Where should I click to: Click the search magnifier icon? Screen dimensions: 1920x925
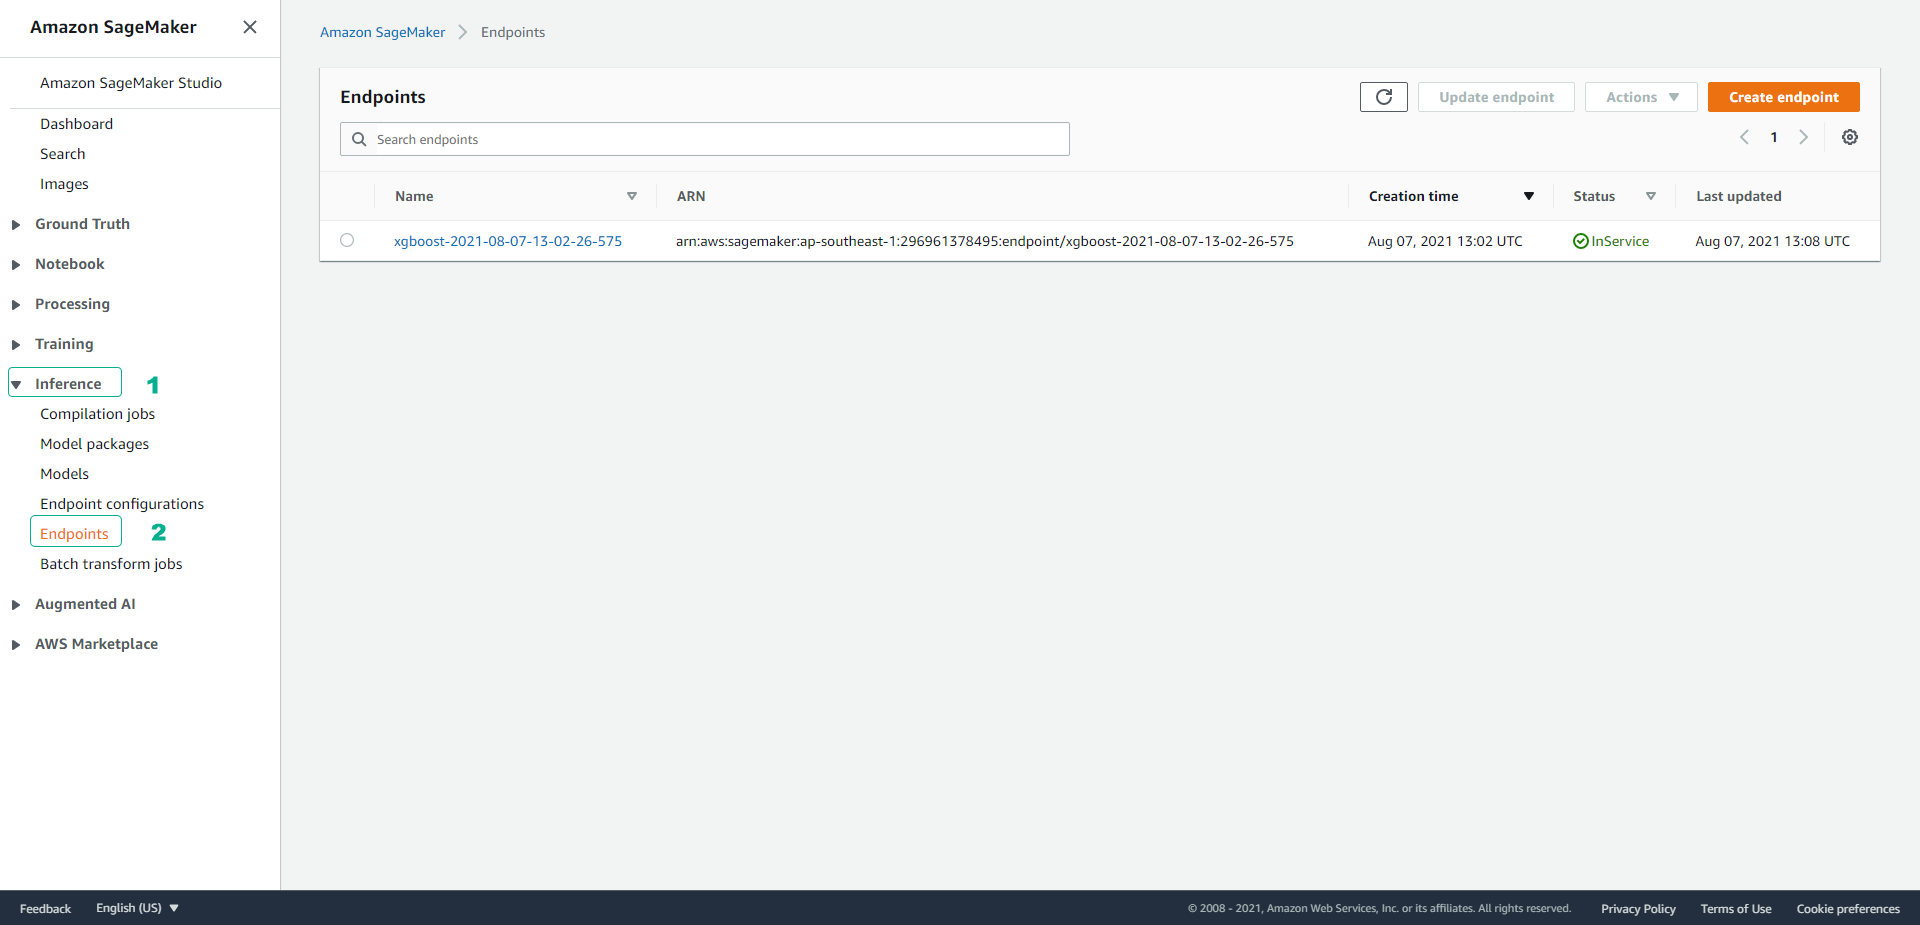click(x=359, y=139)
